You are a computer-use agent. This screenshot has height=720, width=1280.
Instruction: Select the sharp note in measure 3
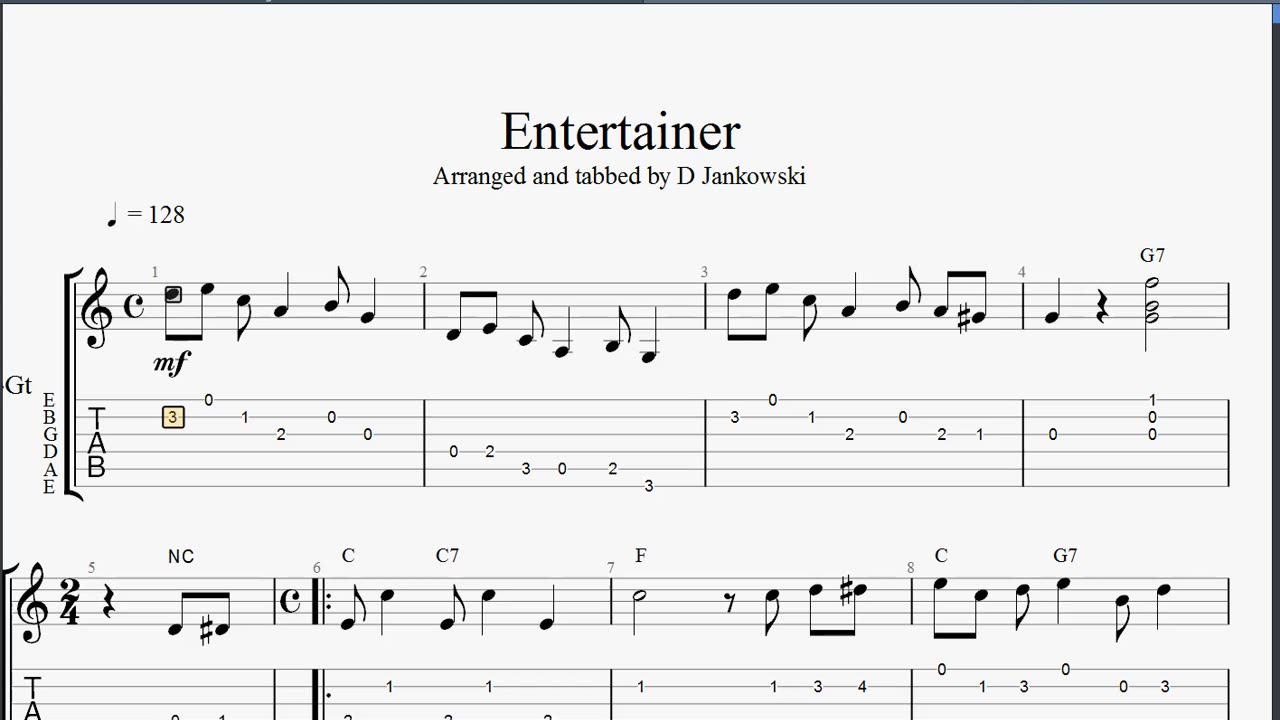coord(973,319)
